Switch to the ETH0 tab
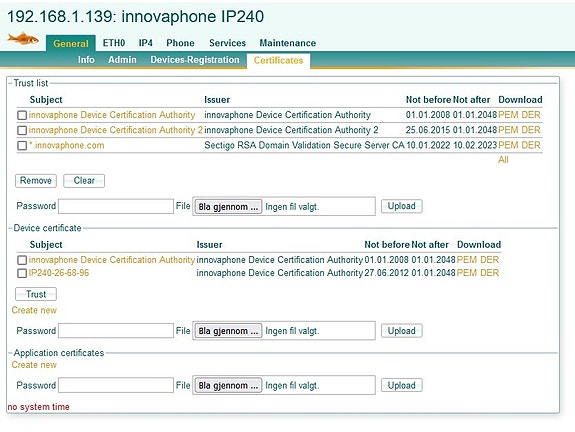This screenshot has height=432, width=575. coord(114,43)
